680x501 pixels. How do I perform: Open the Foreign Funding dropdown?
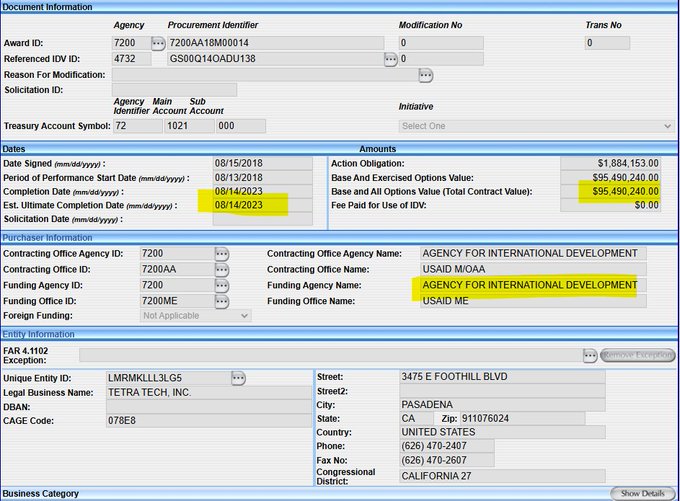195,316
